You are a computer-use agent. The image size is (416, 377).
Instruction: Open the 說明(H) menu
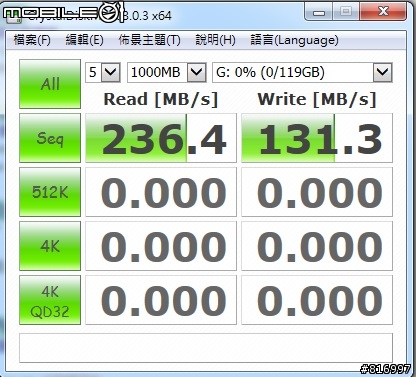215,40
